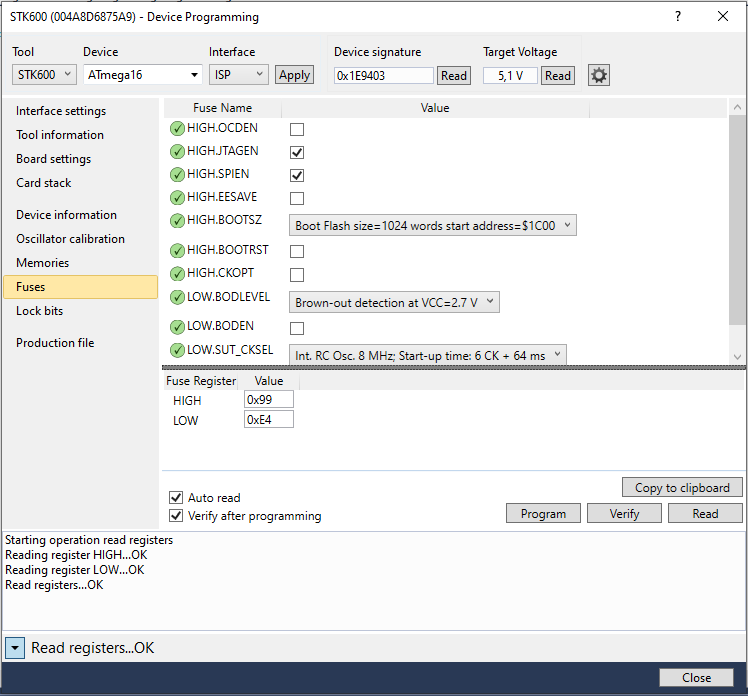Click the fuse list scroll down arrow
The width and height of the screenshot is (748, 696).
pyautogui.click(x=737, y=357)
